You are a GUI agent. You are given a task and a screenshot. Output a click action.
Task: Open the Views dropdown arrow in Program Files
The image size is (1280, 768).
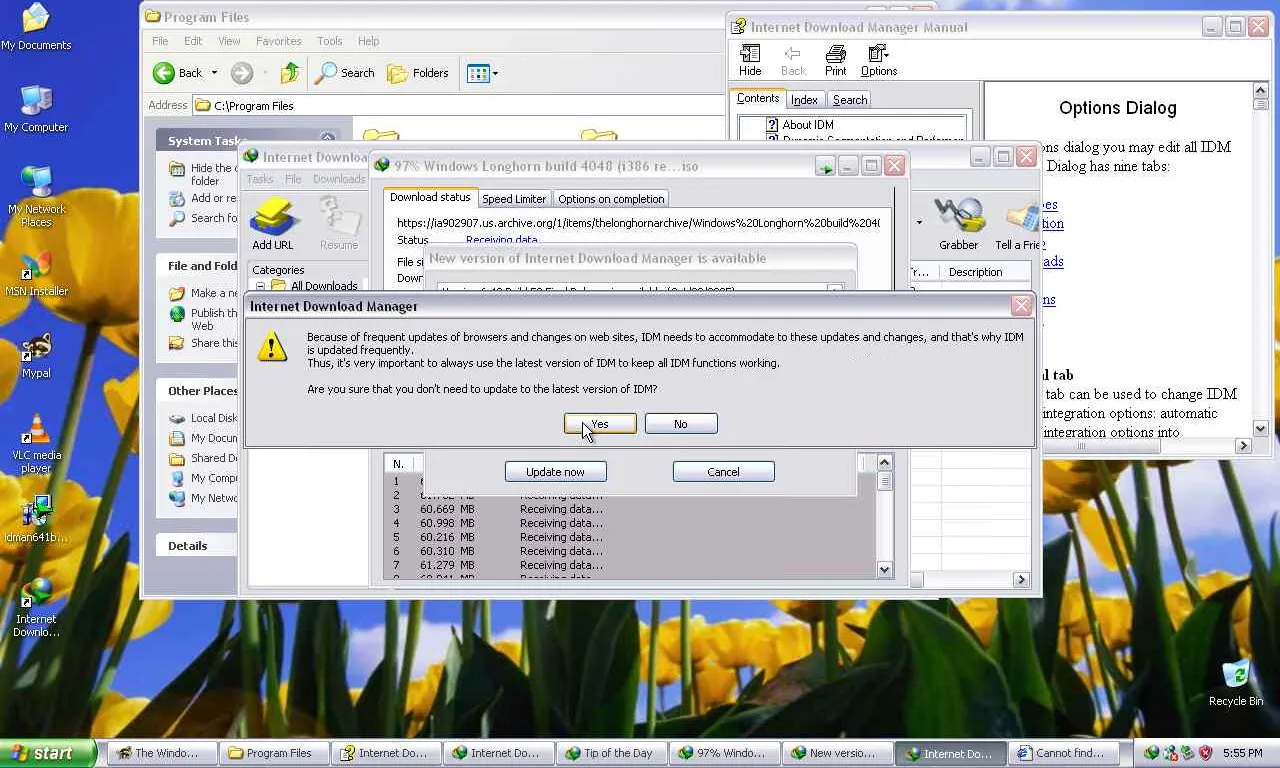point(495,73)
